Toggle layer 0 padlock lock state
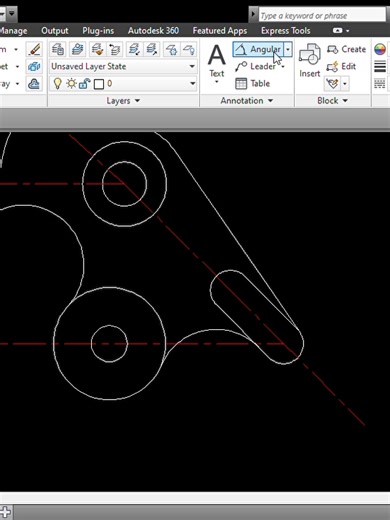Image resolution: width=390 pixels, height=520 pixels. point(85,83)
